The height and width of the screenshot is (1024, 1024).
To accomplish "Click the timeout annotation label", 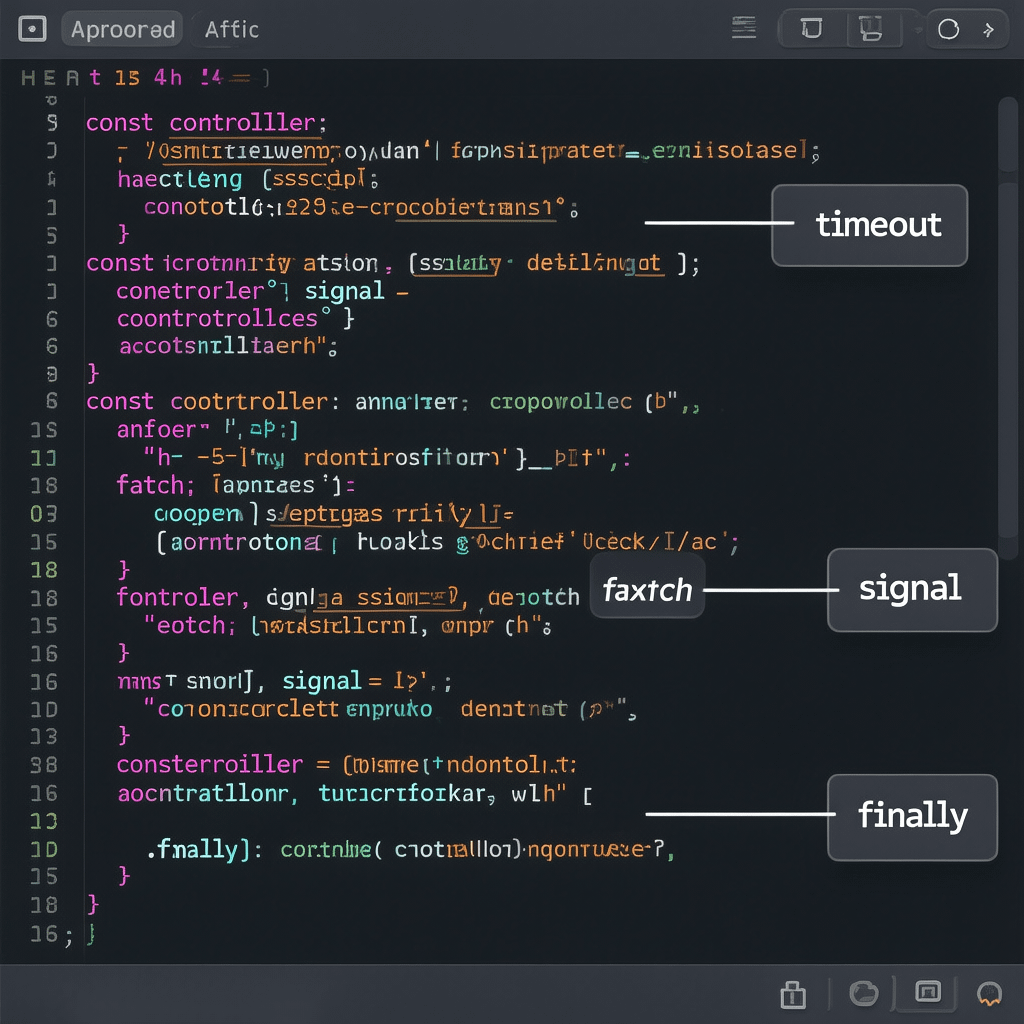I will [869, 225].
